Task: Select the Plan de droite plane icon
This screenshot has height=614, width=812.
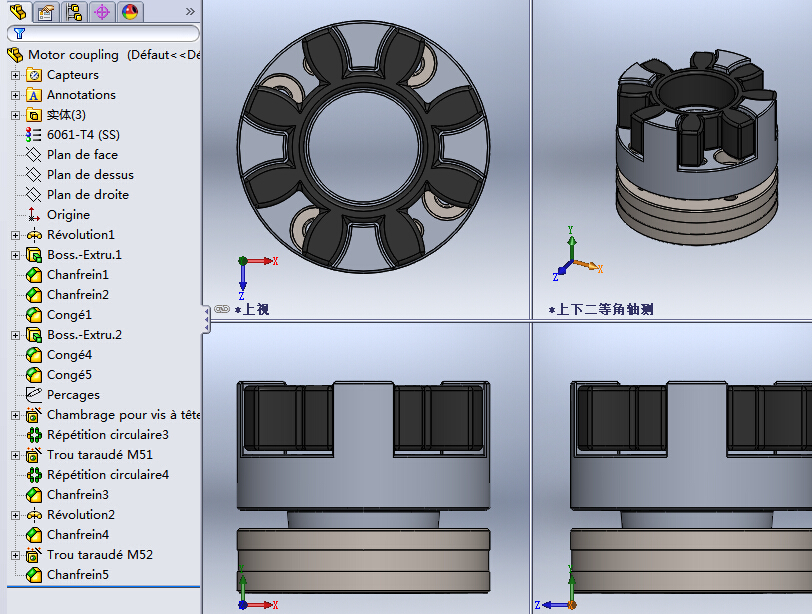Action: click(x=34, y=195)
